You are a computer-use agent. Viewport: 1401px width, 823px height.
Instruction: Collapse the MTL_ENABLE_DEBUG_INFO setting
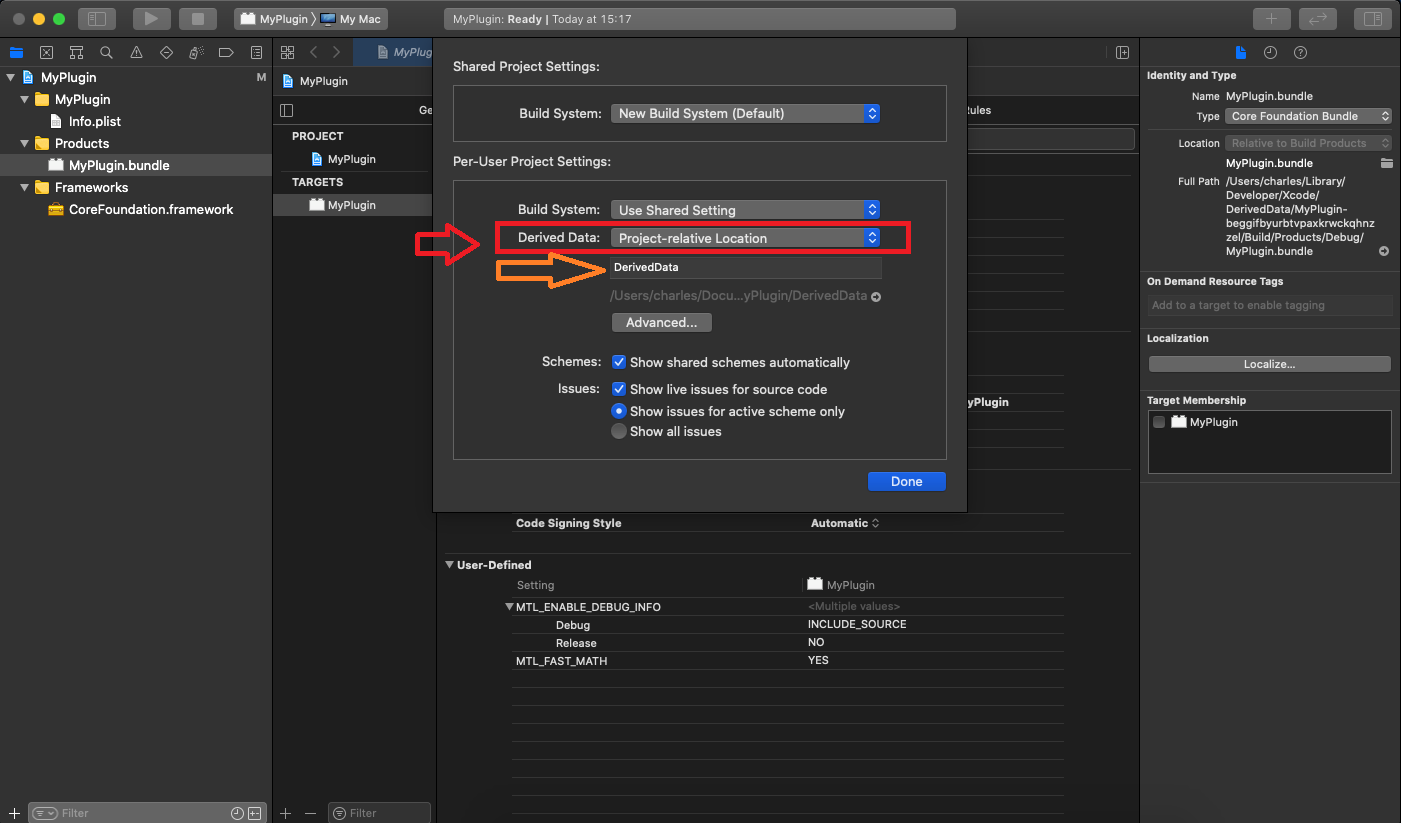coord(510,607)
